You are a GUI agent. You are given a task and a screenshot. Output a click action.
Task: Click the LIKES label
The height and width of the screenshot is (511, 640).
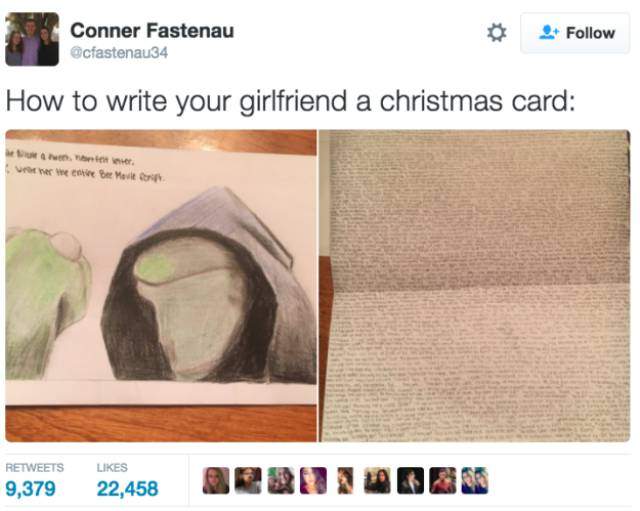pos(112,468)
